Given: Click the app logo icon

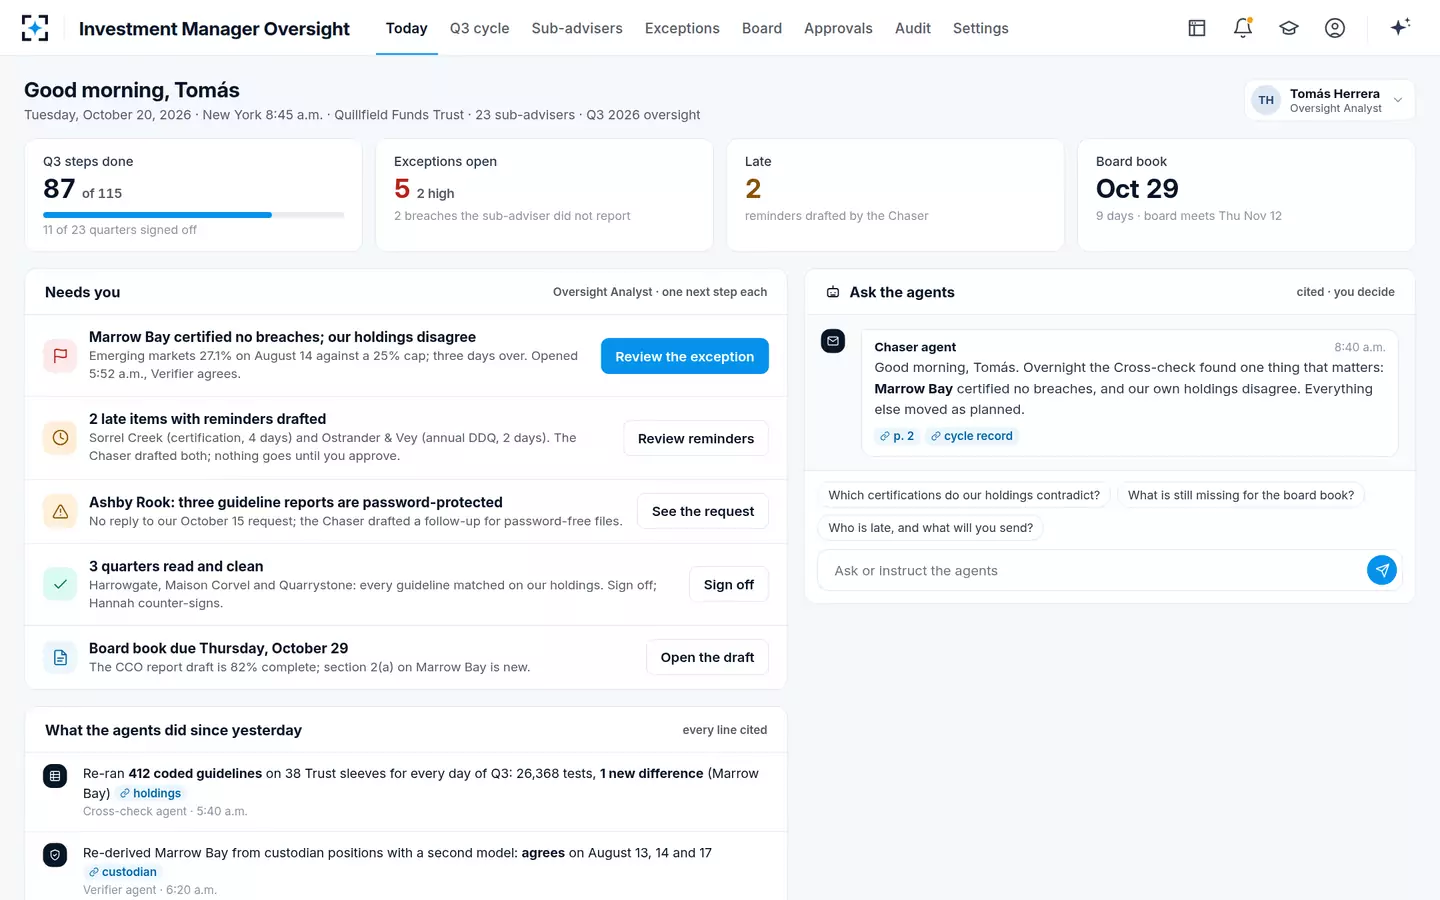Looking at the screenshot, I should [35, 28].
